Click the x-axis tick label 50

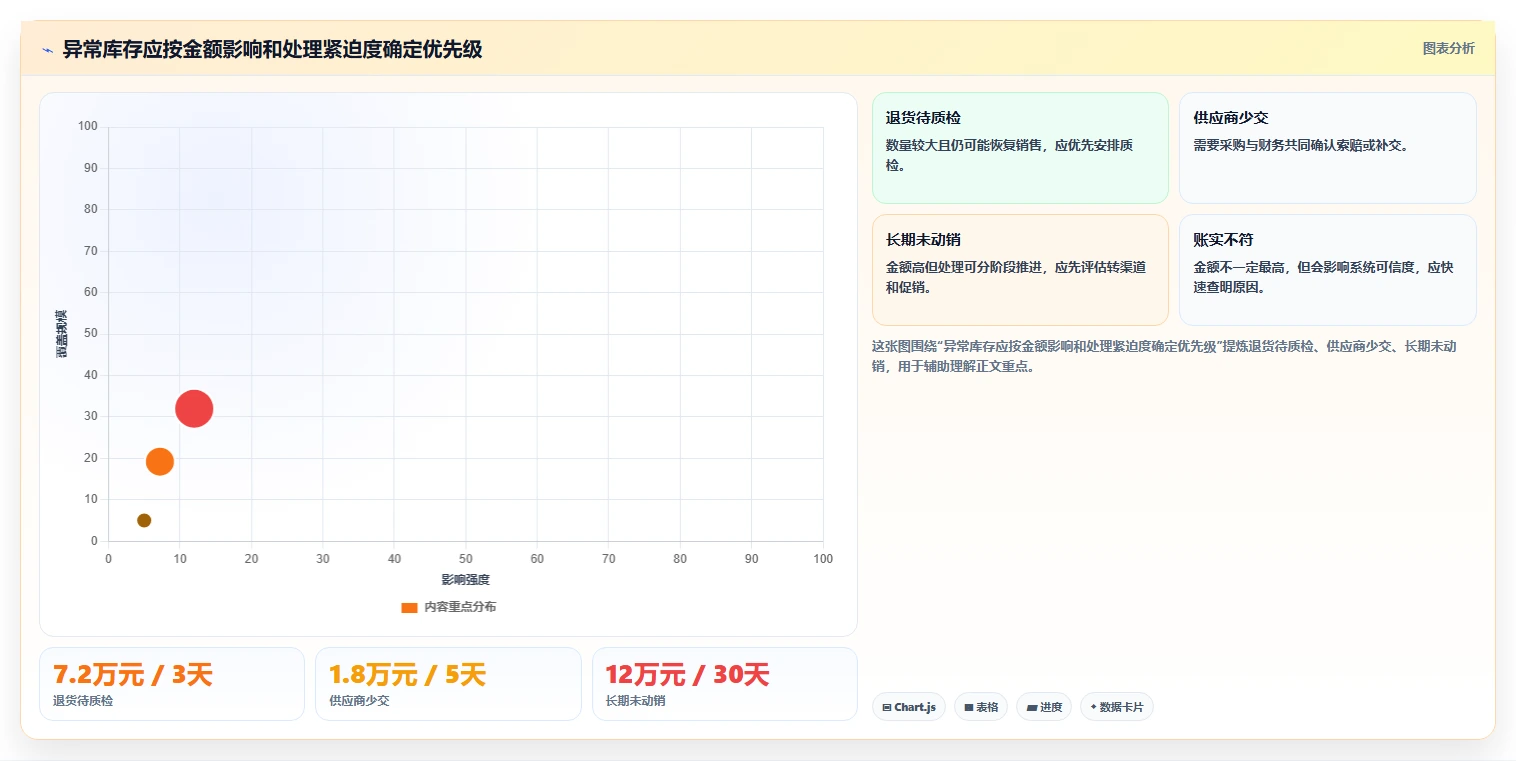tap(466, 559)
